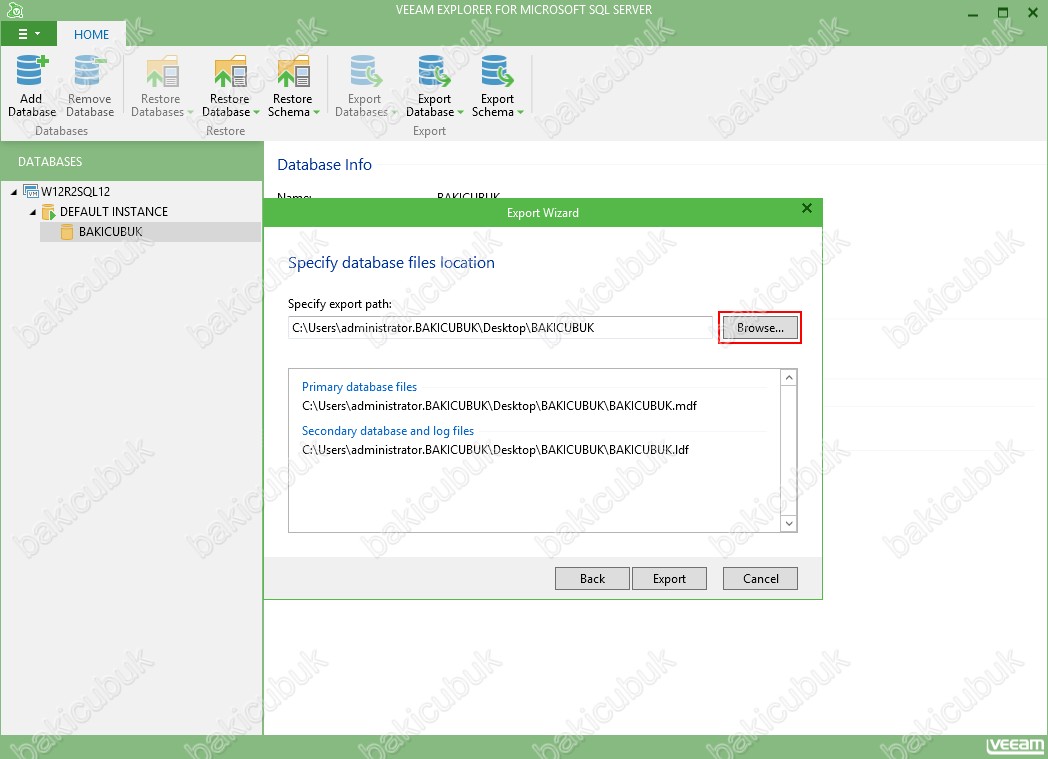Click the Export Database ribbon icon

coord(434,71)
